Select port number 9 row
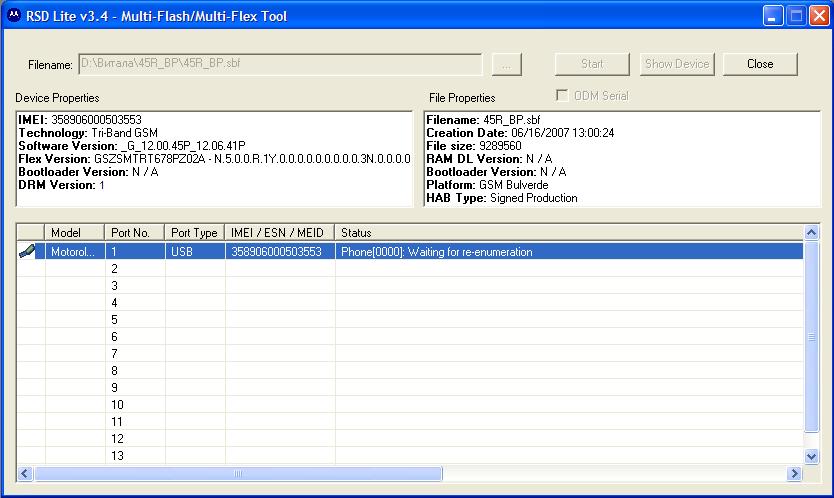This screenshot has height=498, width=834. (410, 388)
